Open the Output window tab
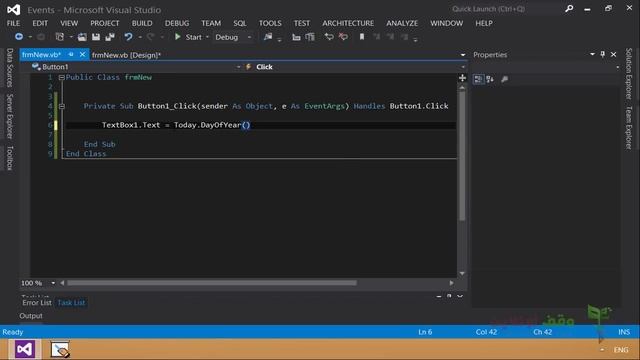This screenshot has width=640, height=360. click(31, 316)
